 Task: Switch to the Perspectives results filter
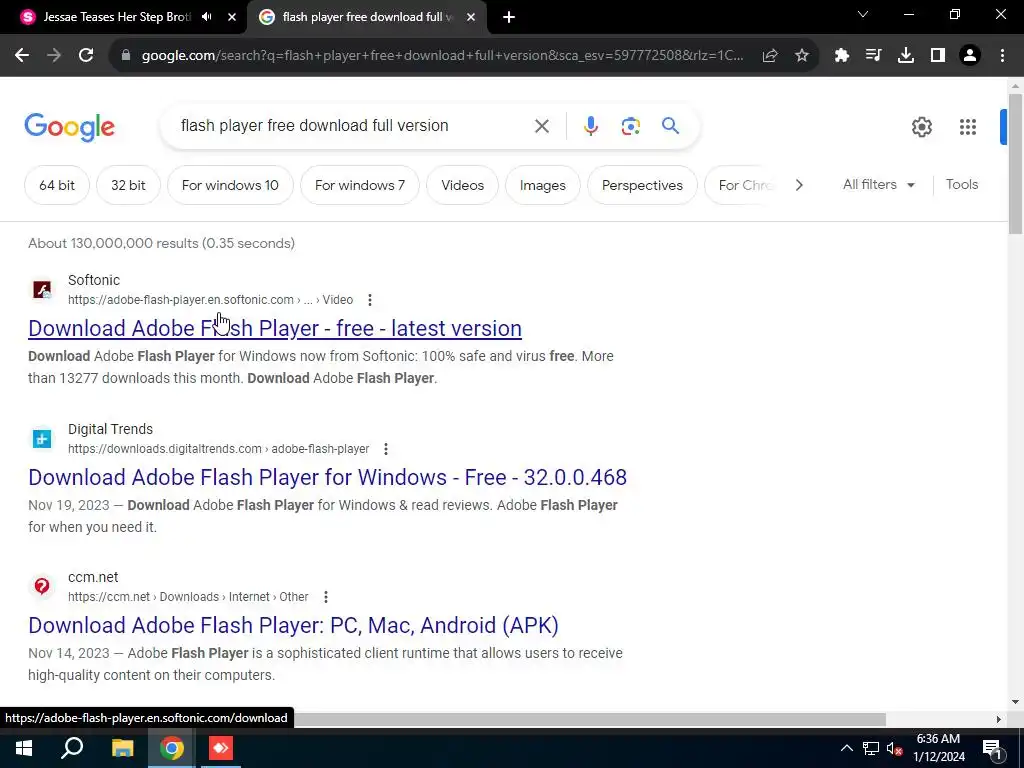point(642,185)
